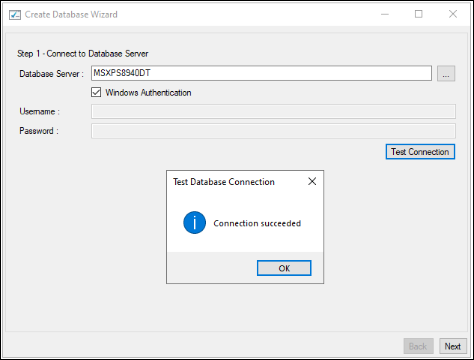Click the 'Database Server :' label
The height and width of the screenshot is (360, 474).
click(51, 74)
